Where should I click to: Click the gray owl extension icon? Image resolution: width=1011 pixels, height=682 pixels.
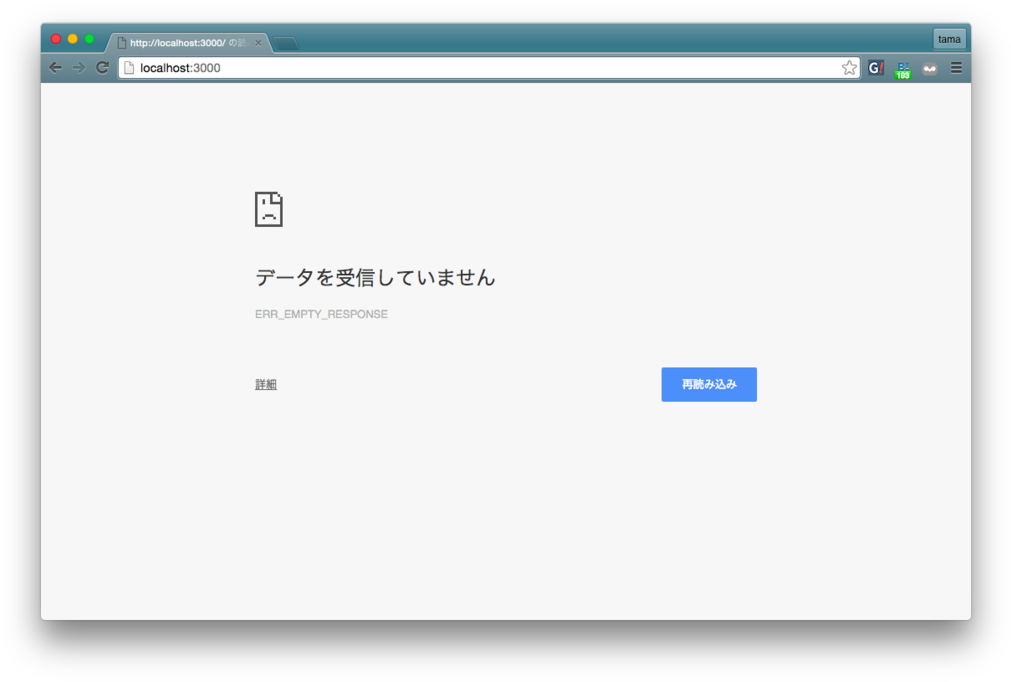tap(929, 67)
